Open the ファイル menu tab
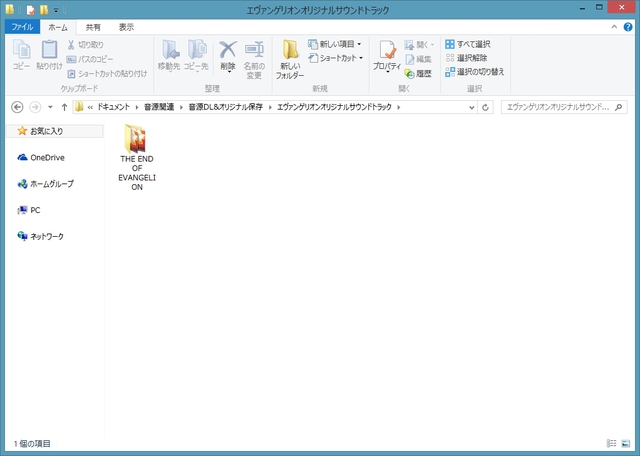The width and height of the screenshot is (640, 456). point(22,27)
